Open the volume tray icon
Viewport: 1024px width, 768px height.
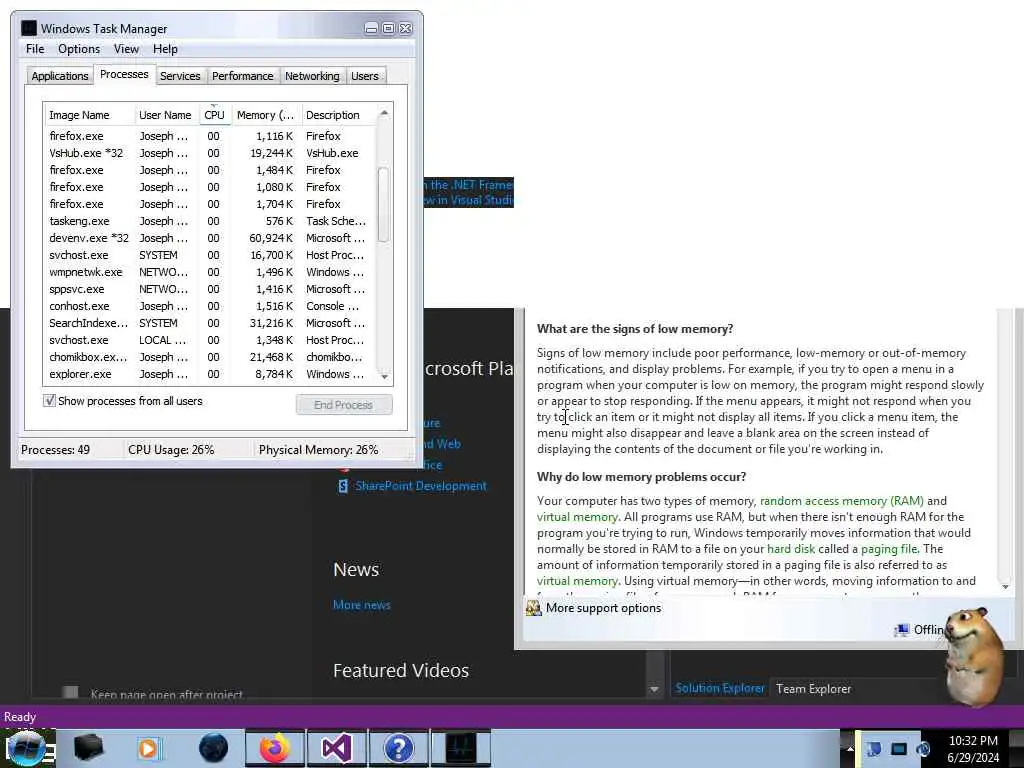[x=923, y=748]
